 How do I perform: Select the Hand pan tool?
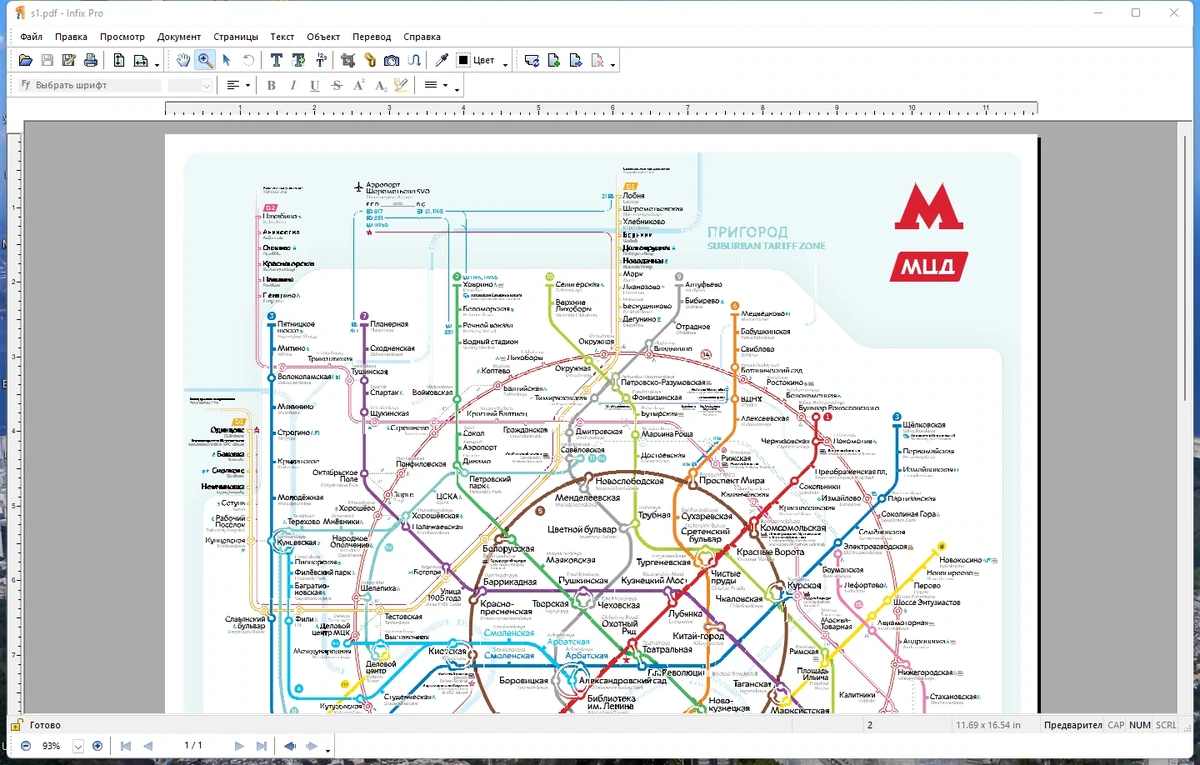pos(183,61)
